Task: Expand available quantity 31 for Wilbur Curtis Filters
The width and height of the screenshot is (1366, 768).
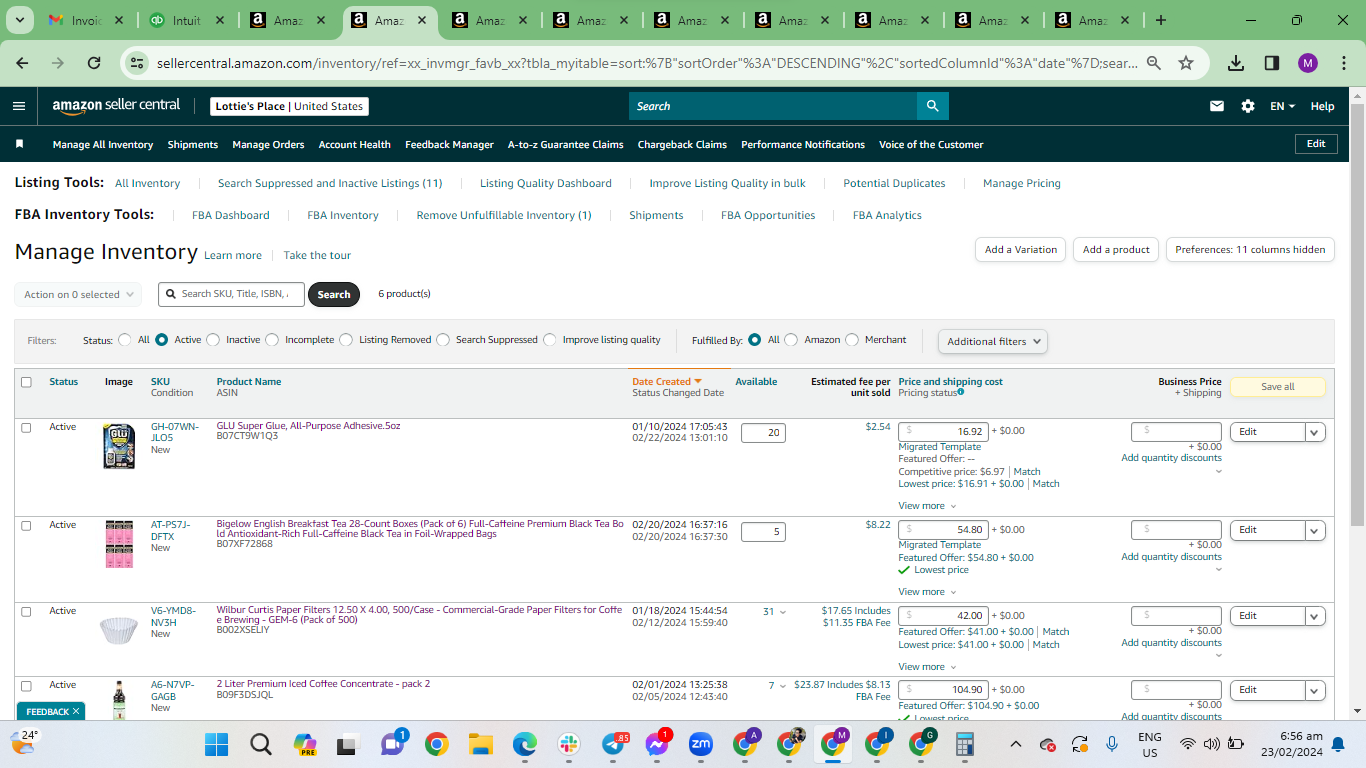Action: tap(774, 612)
